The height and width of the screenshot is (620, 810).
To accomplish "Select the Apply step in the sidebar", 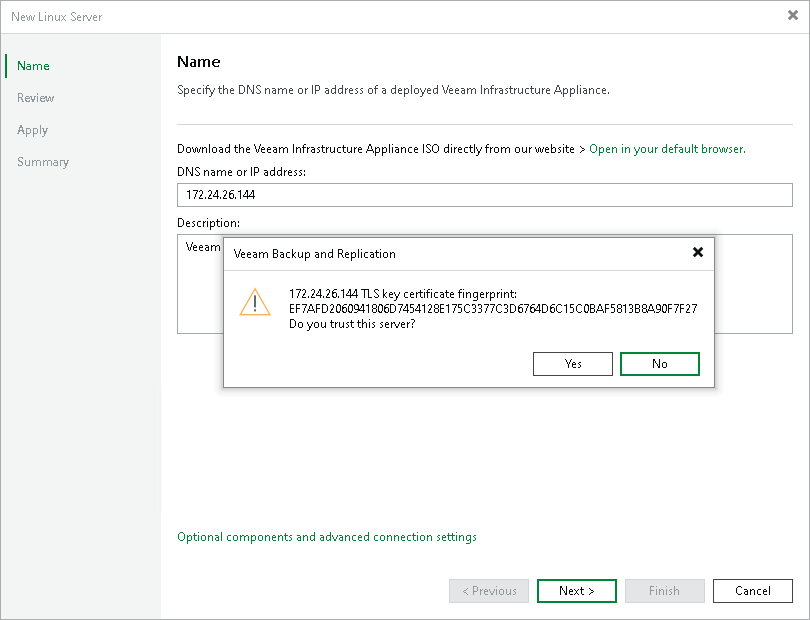I will pos(32,129).
